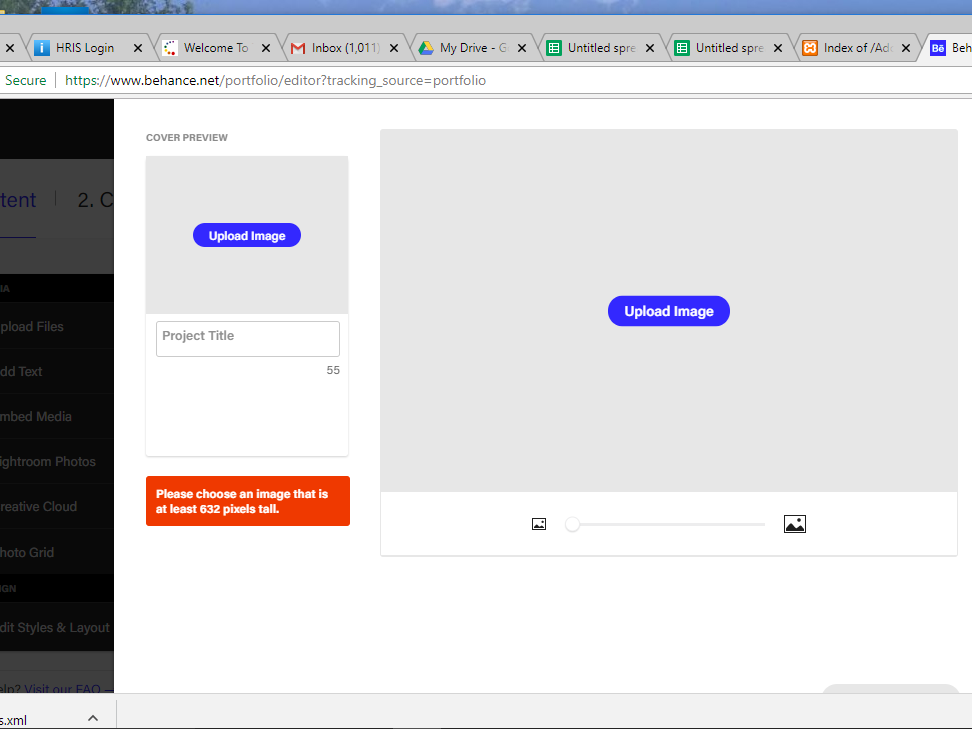Click the Google Drive favicon
The height and width of the screenshot is (729, 972).
(x=426, y=48)
